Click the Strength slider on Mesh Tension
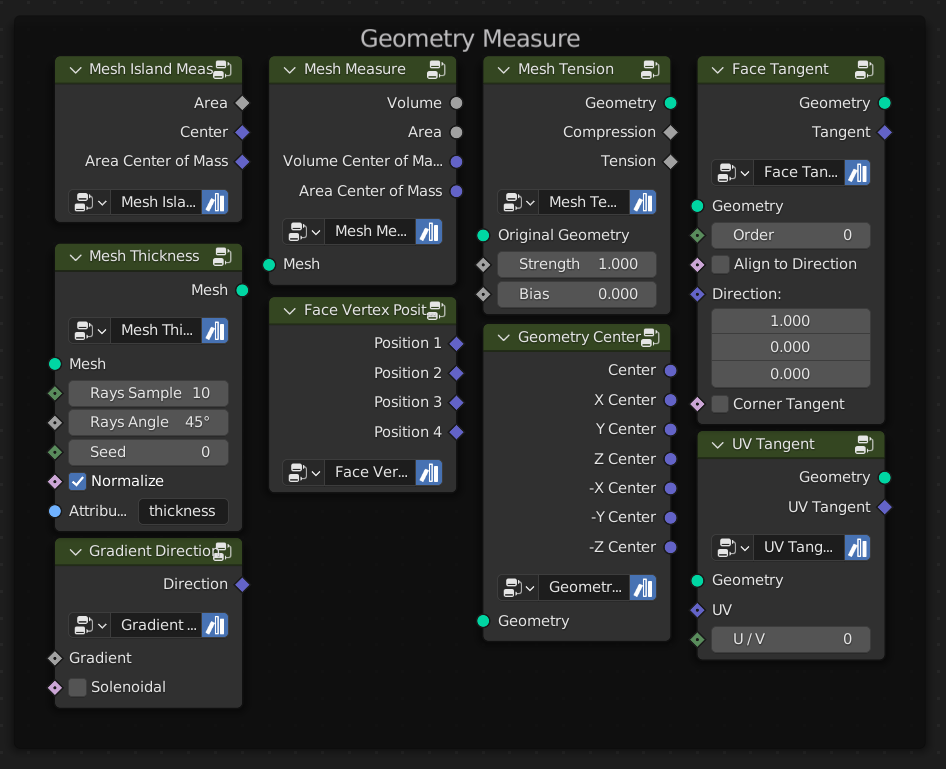 577,264
